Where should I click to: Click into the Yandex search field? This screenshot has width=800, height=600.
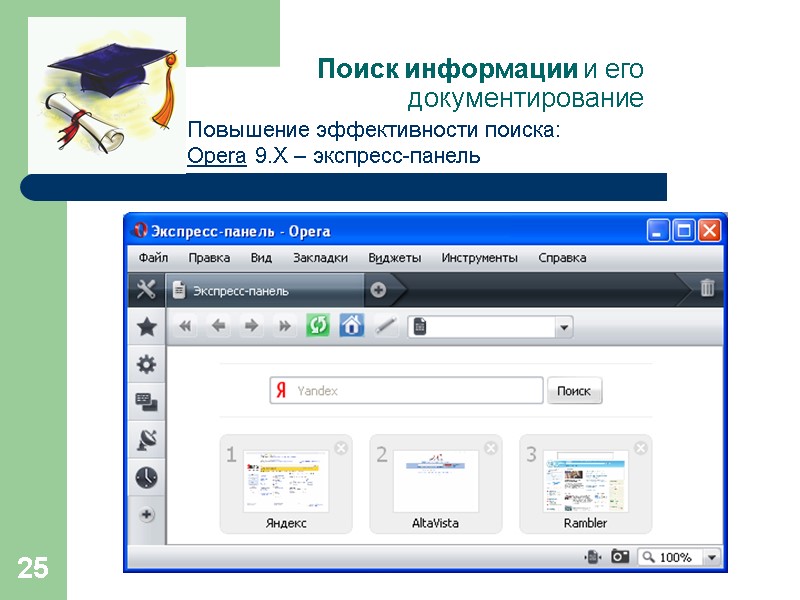tap(406, 391)
